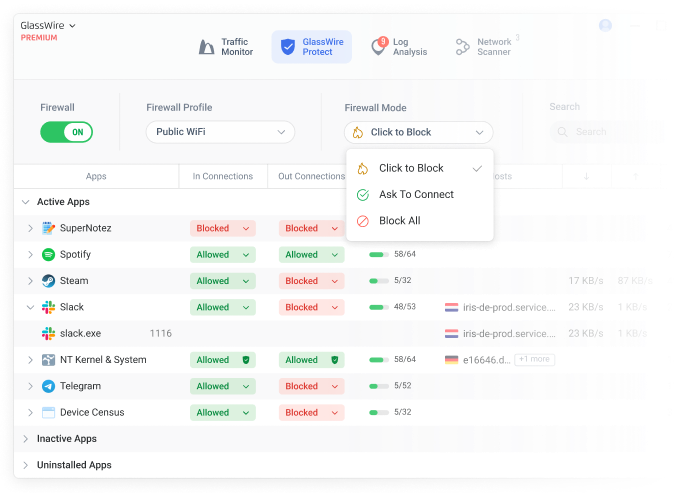
Task: Turn off the Firewall ON toggle
Action: [67, 132]
